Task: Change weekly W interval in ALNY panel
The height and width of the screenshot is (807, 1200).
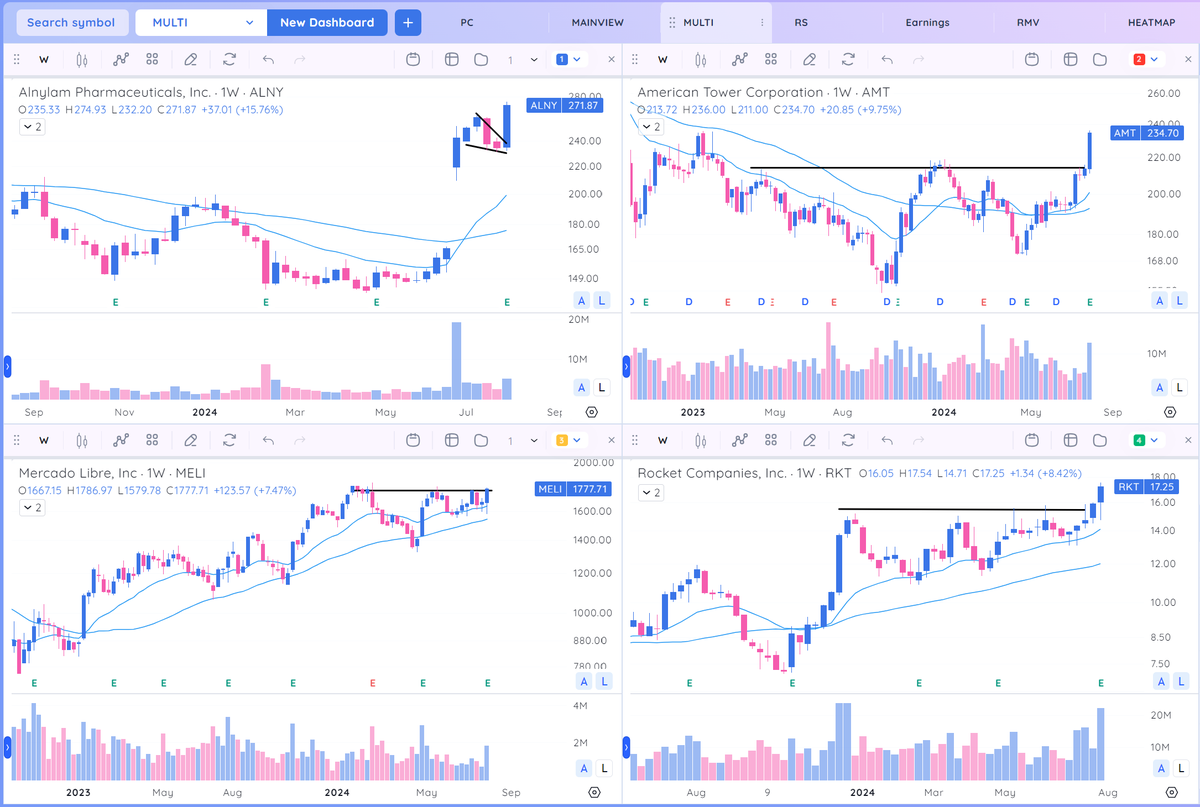Action: 43,60
